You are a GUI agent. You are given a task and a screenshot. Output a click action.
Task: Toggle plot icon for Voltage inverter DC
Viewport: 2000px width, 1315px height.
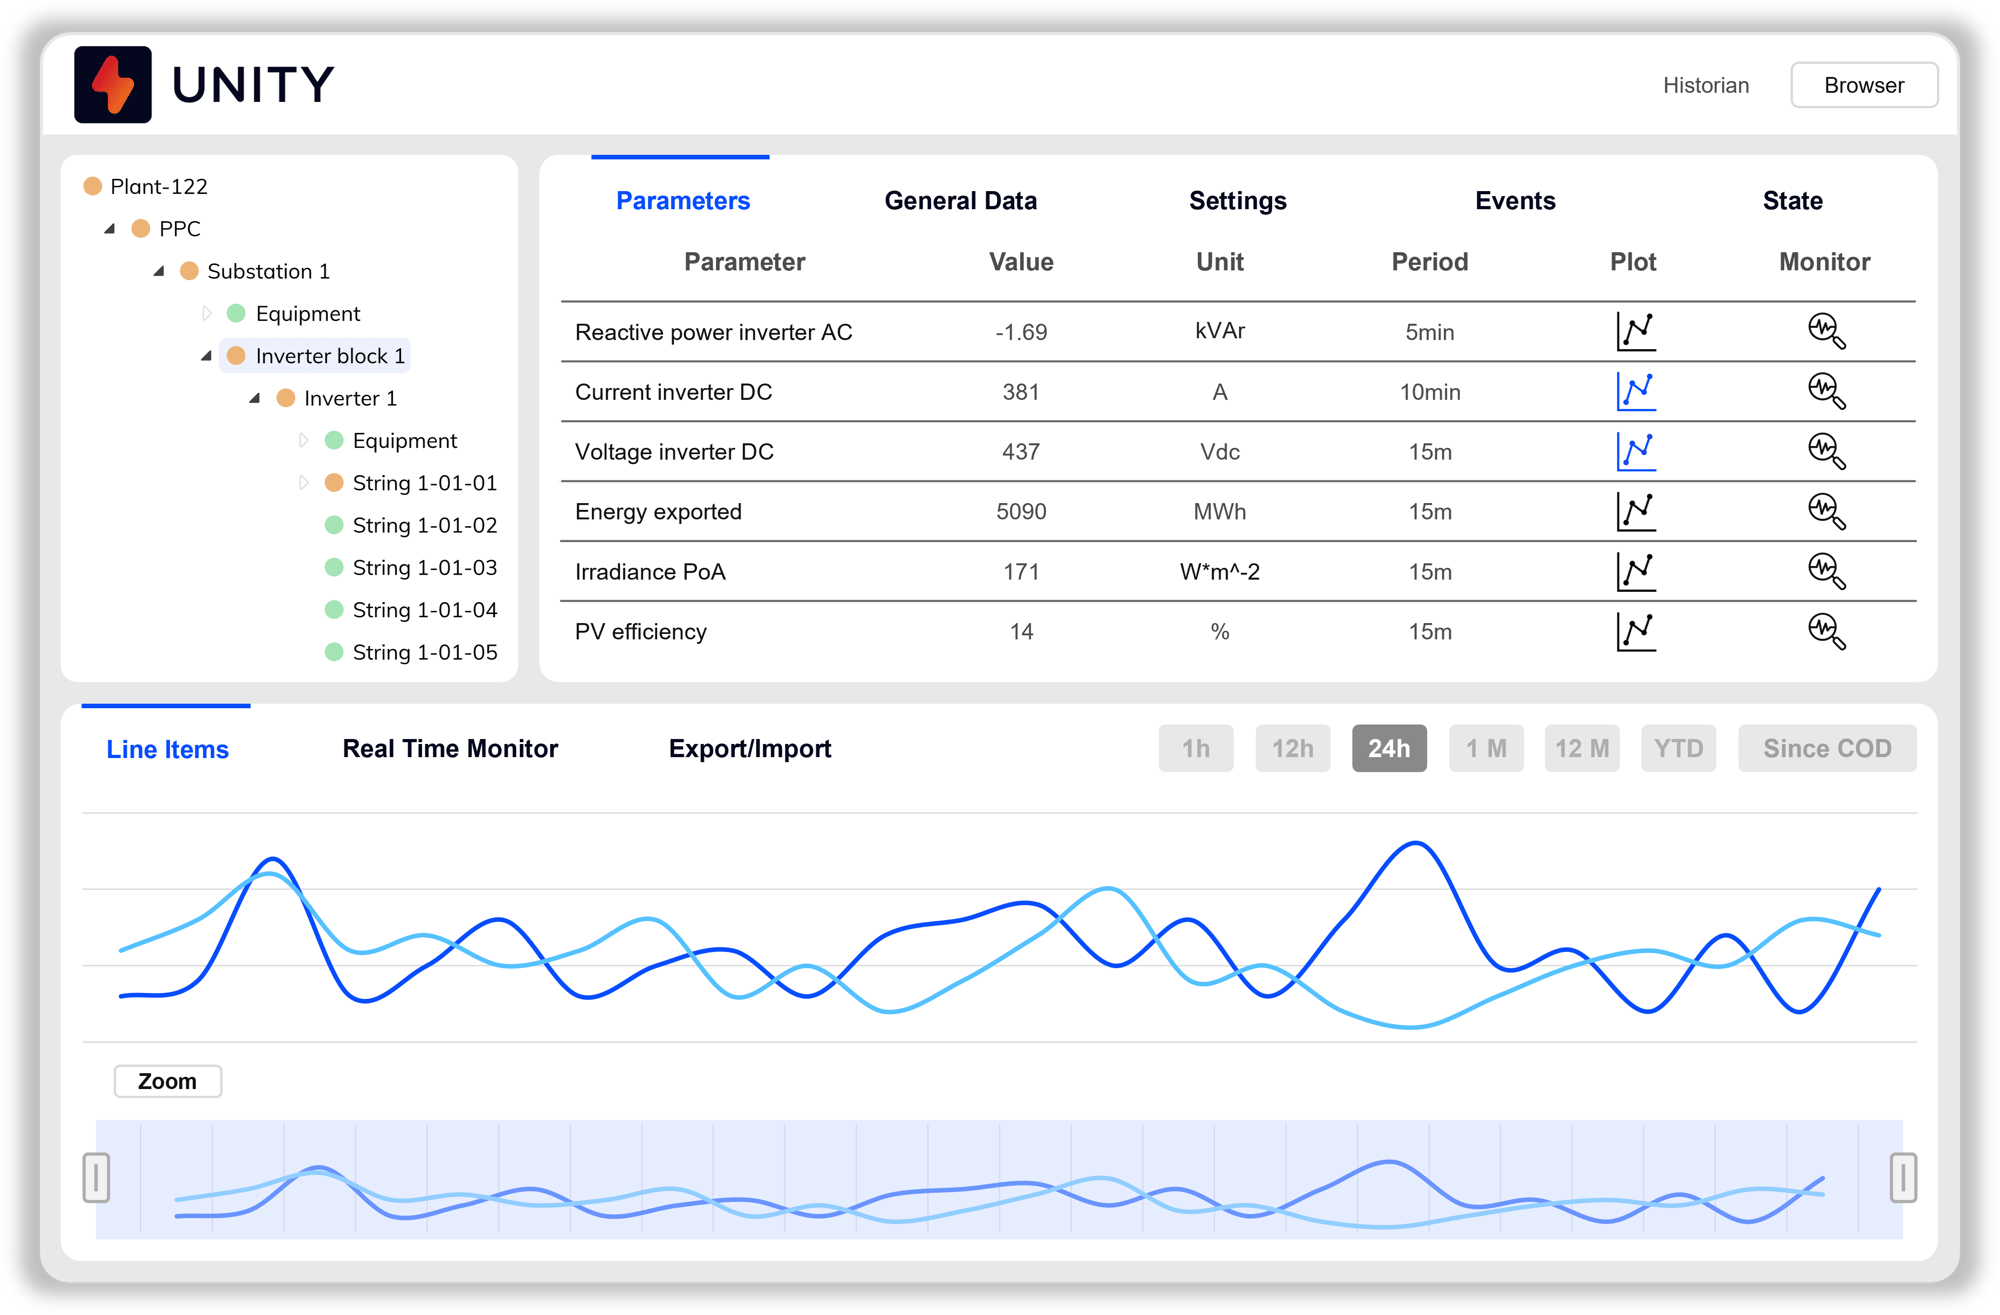(1635, 451)
